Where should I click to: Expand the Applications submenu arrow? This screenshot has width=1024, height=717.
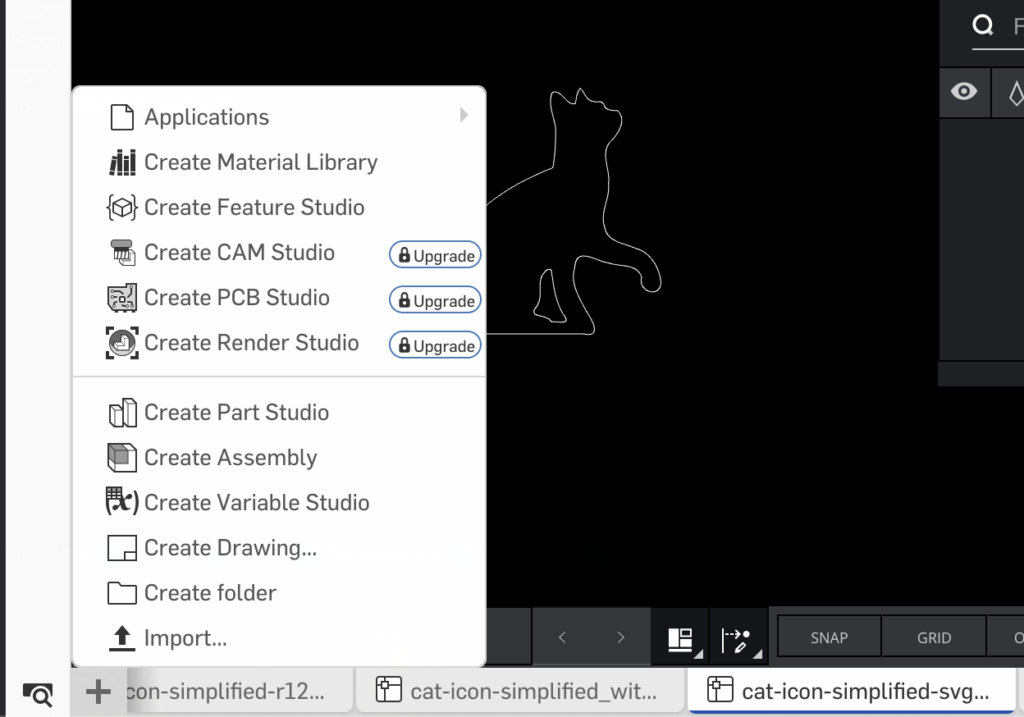point(464,116)
